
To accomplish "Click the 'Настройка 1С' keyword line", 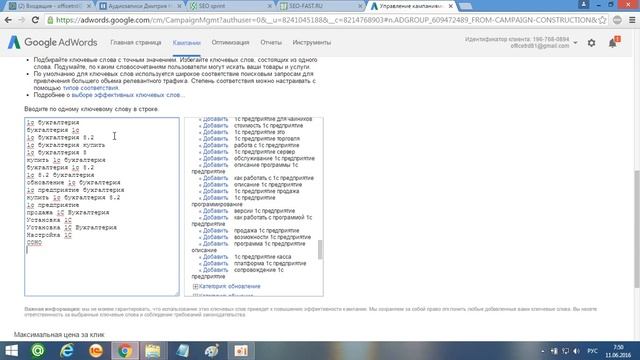I will [49, 235].
